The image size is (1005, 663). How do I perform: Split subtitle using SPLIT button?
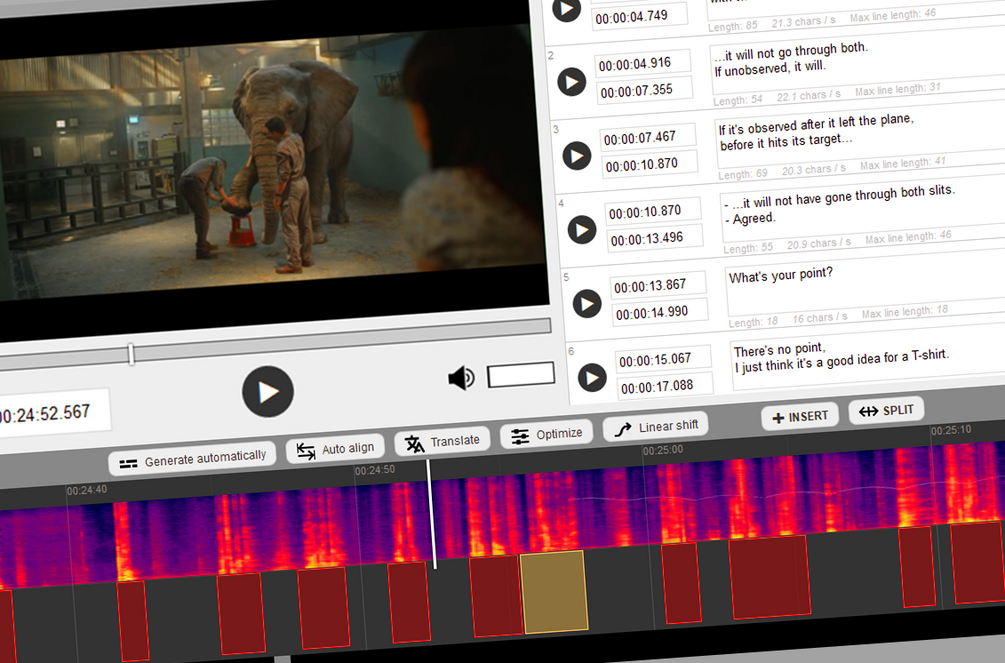pos(886,410)
